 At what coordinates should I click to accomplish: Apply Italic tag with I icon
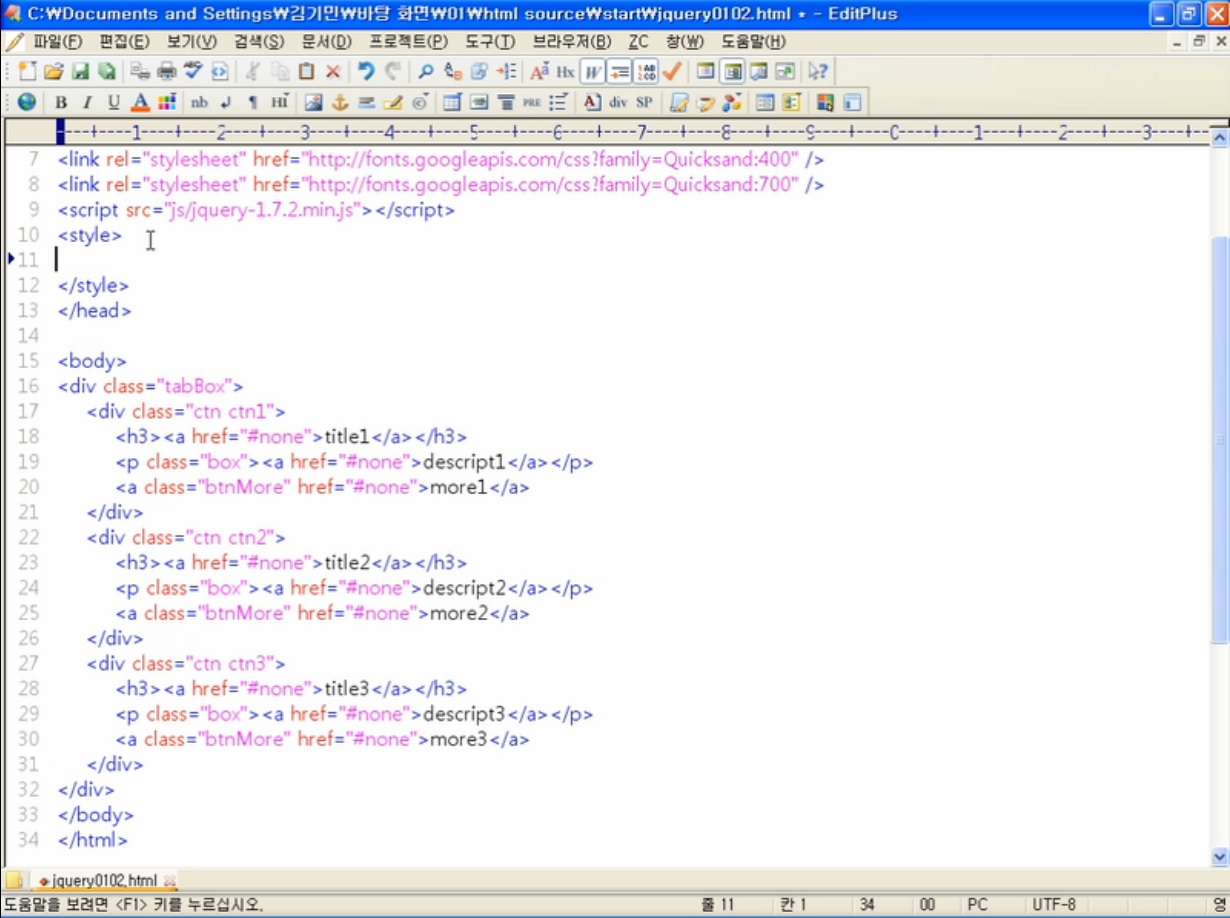click(87, 102)
